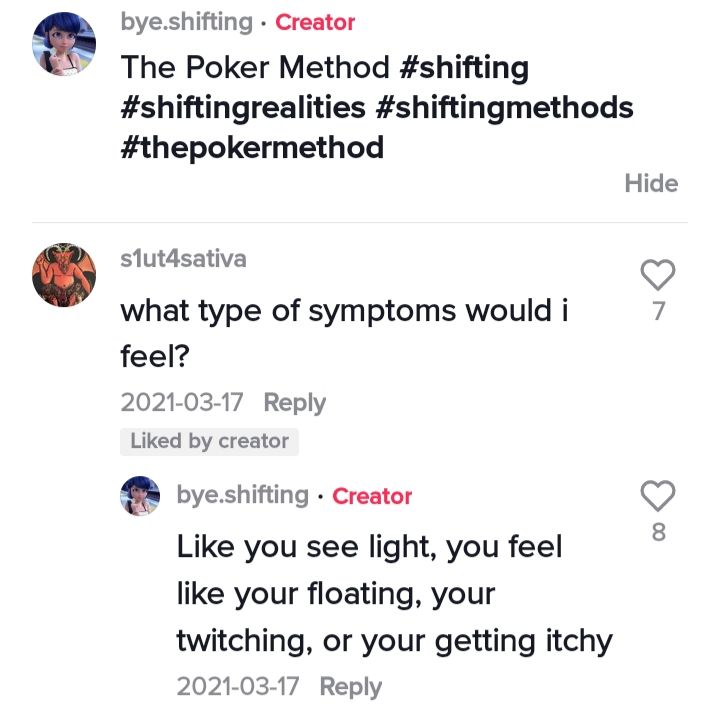Open the #shiftingmethods hashtag

pyautogui.click(x=505, y=107)
